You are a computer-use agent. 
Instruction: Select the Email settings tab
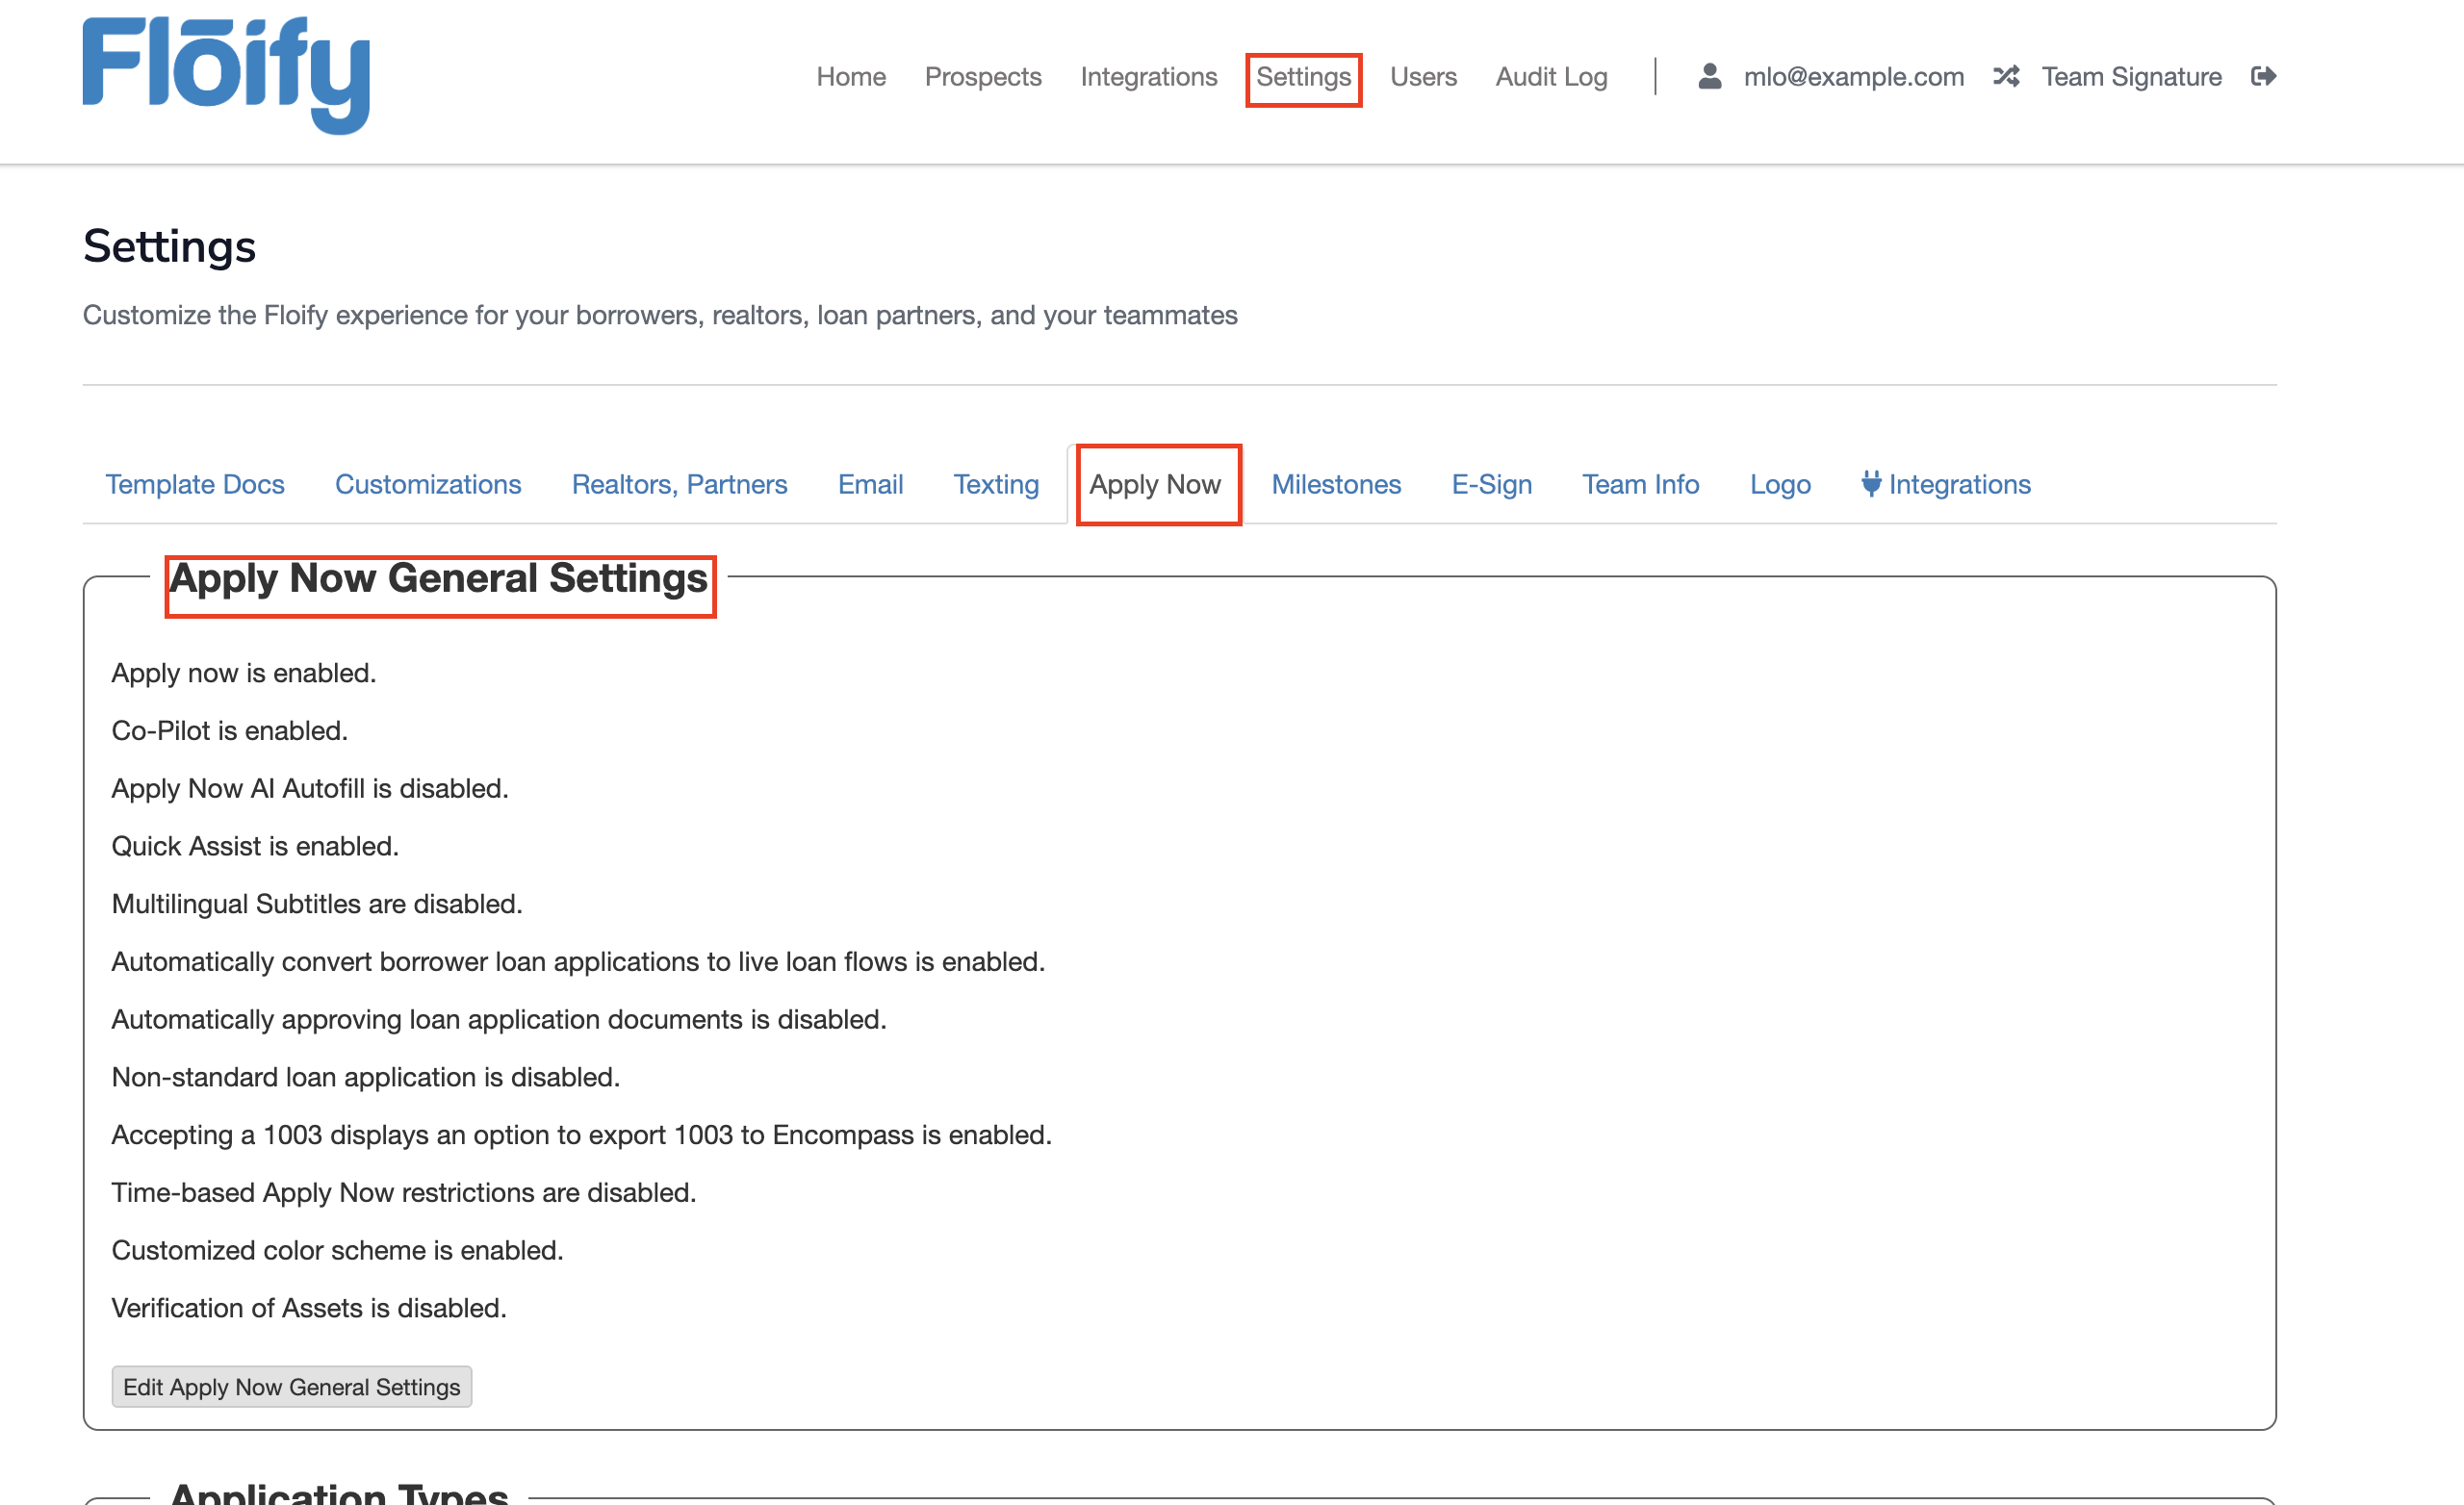coord(870,485)
